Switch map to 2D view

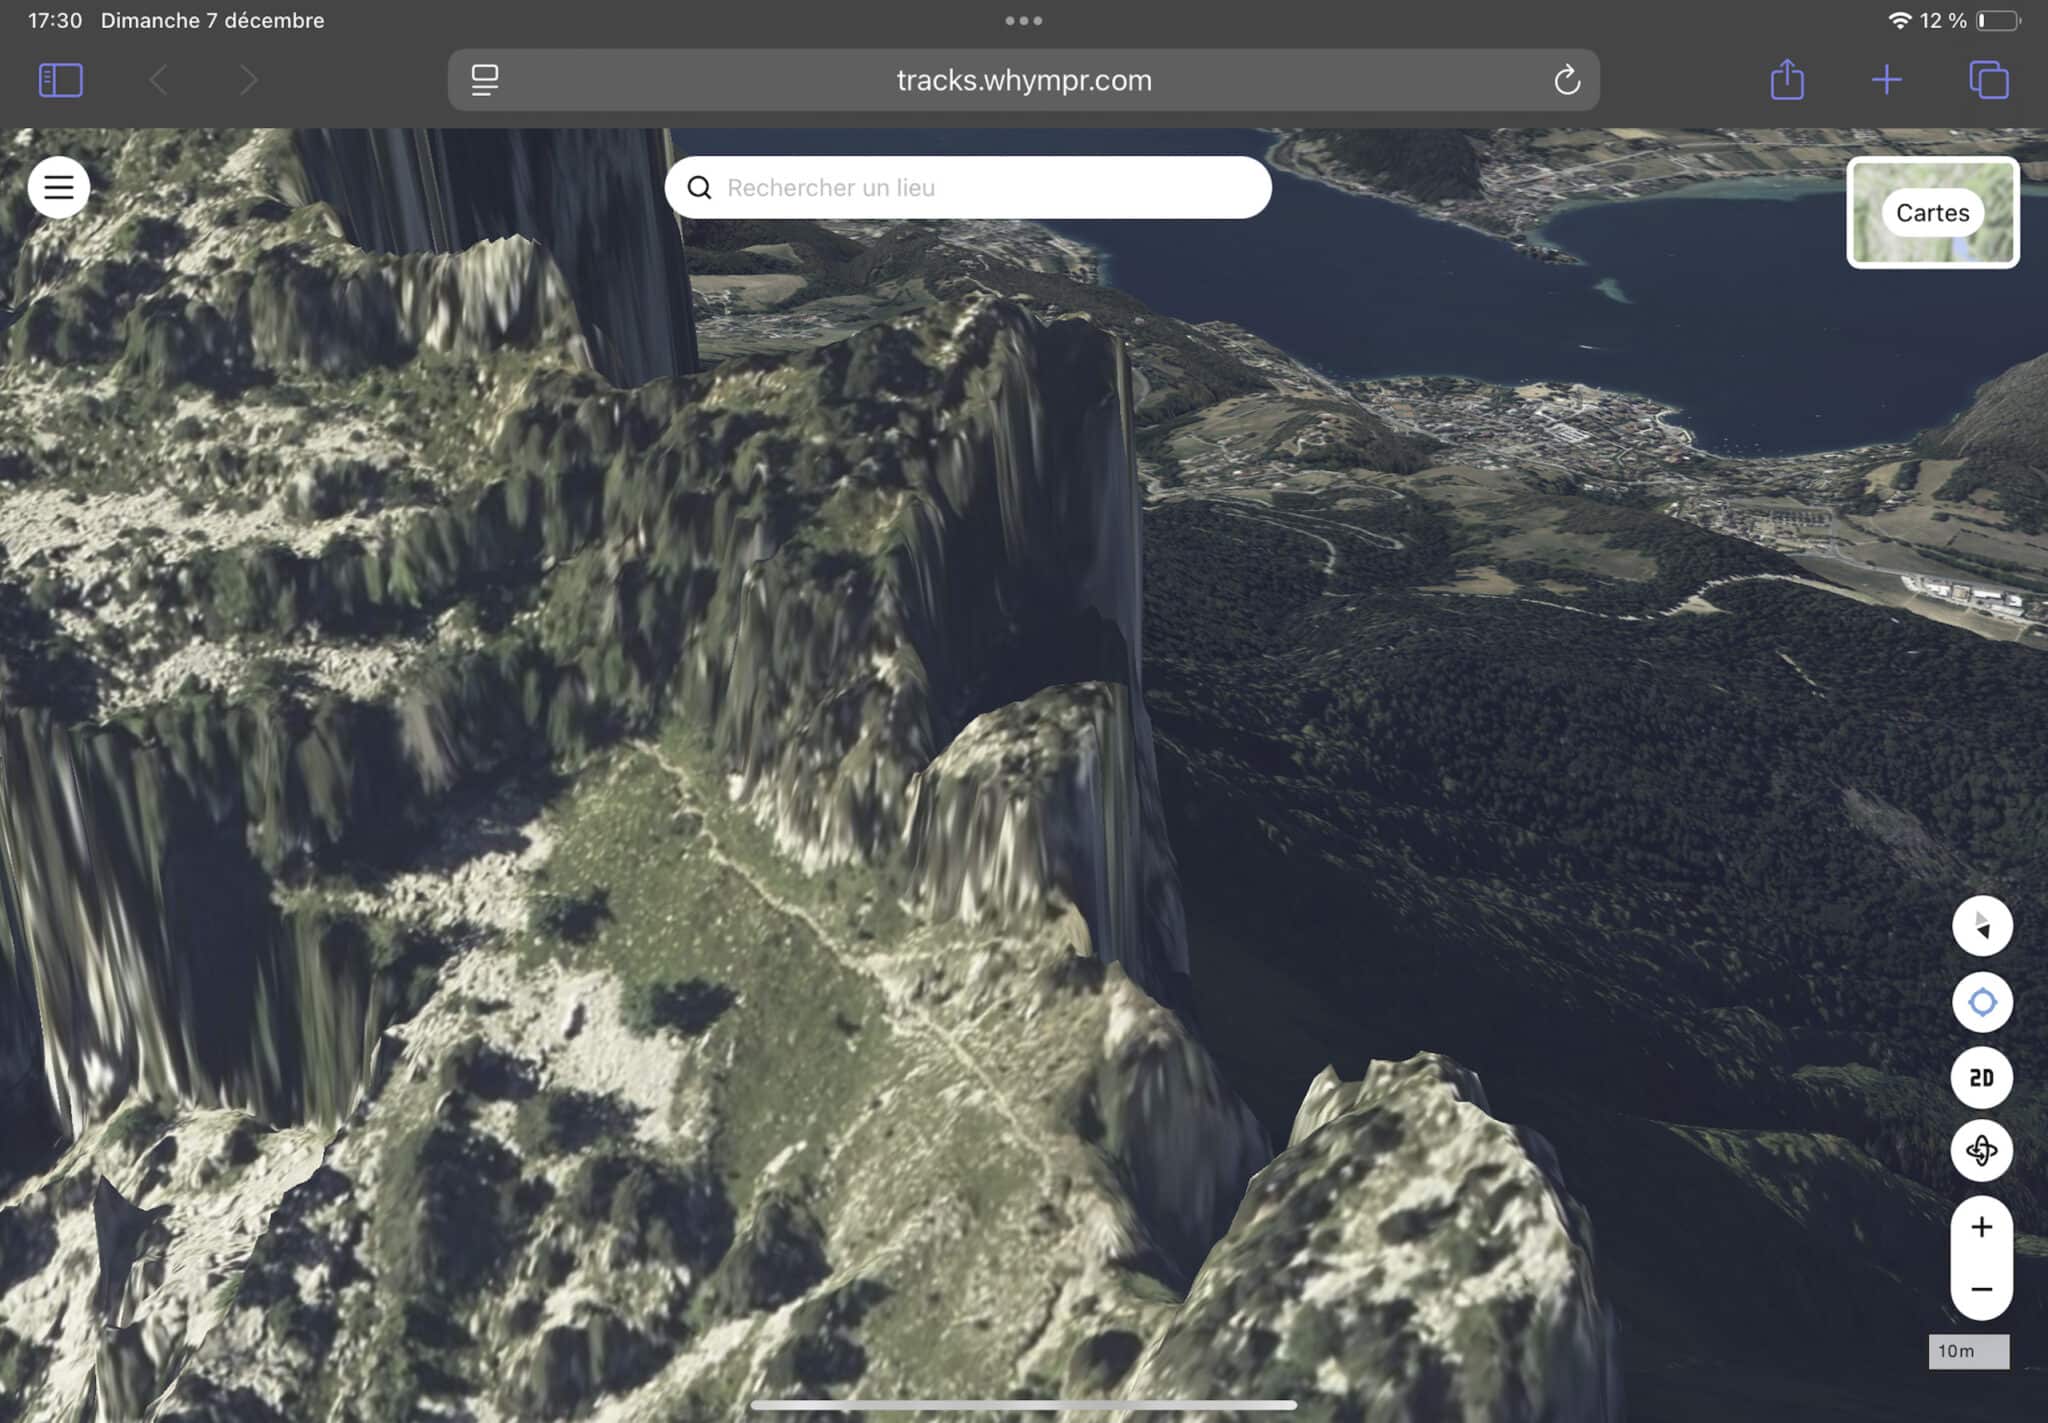point(1981,1077)
